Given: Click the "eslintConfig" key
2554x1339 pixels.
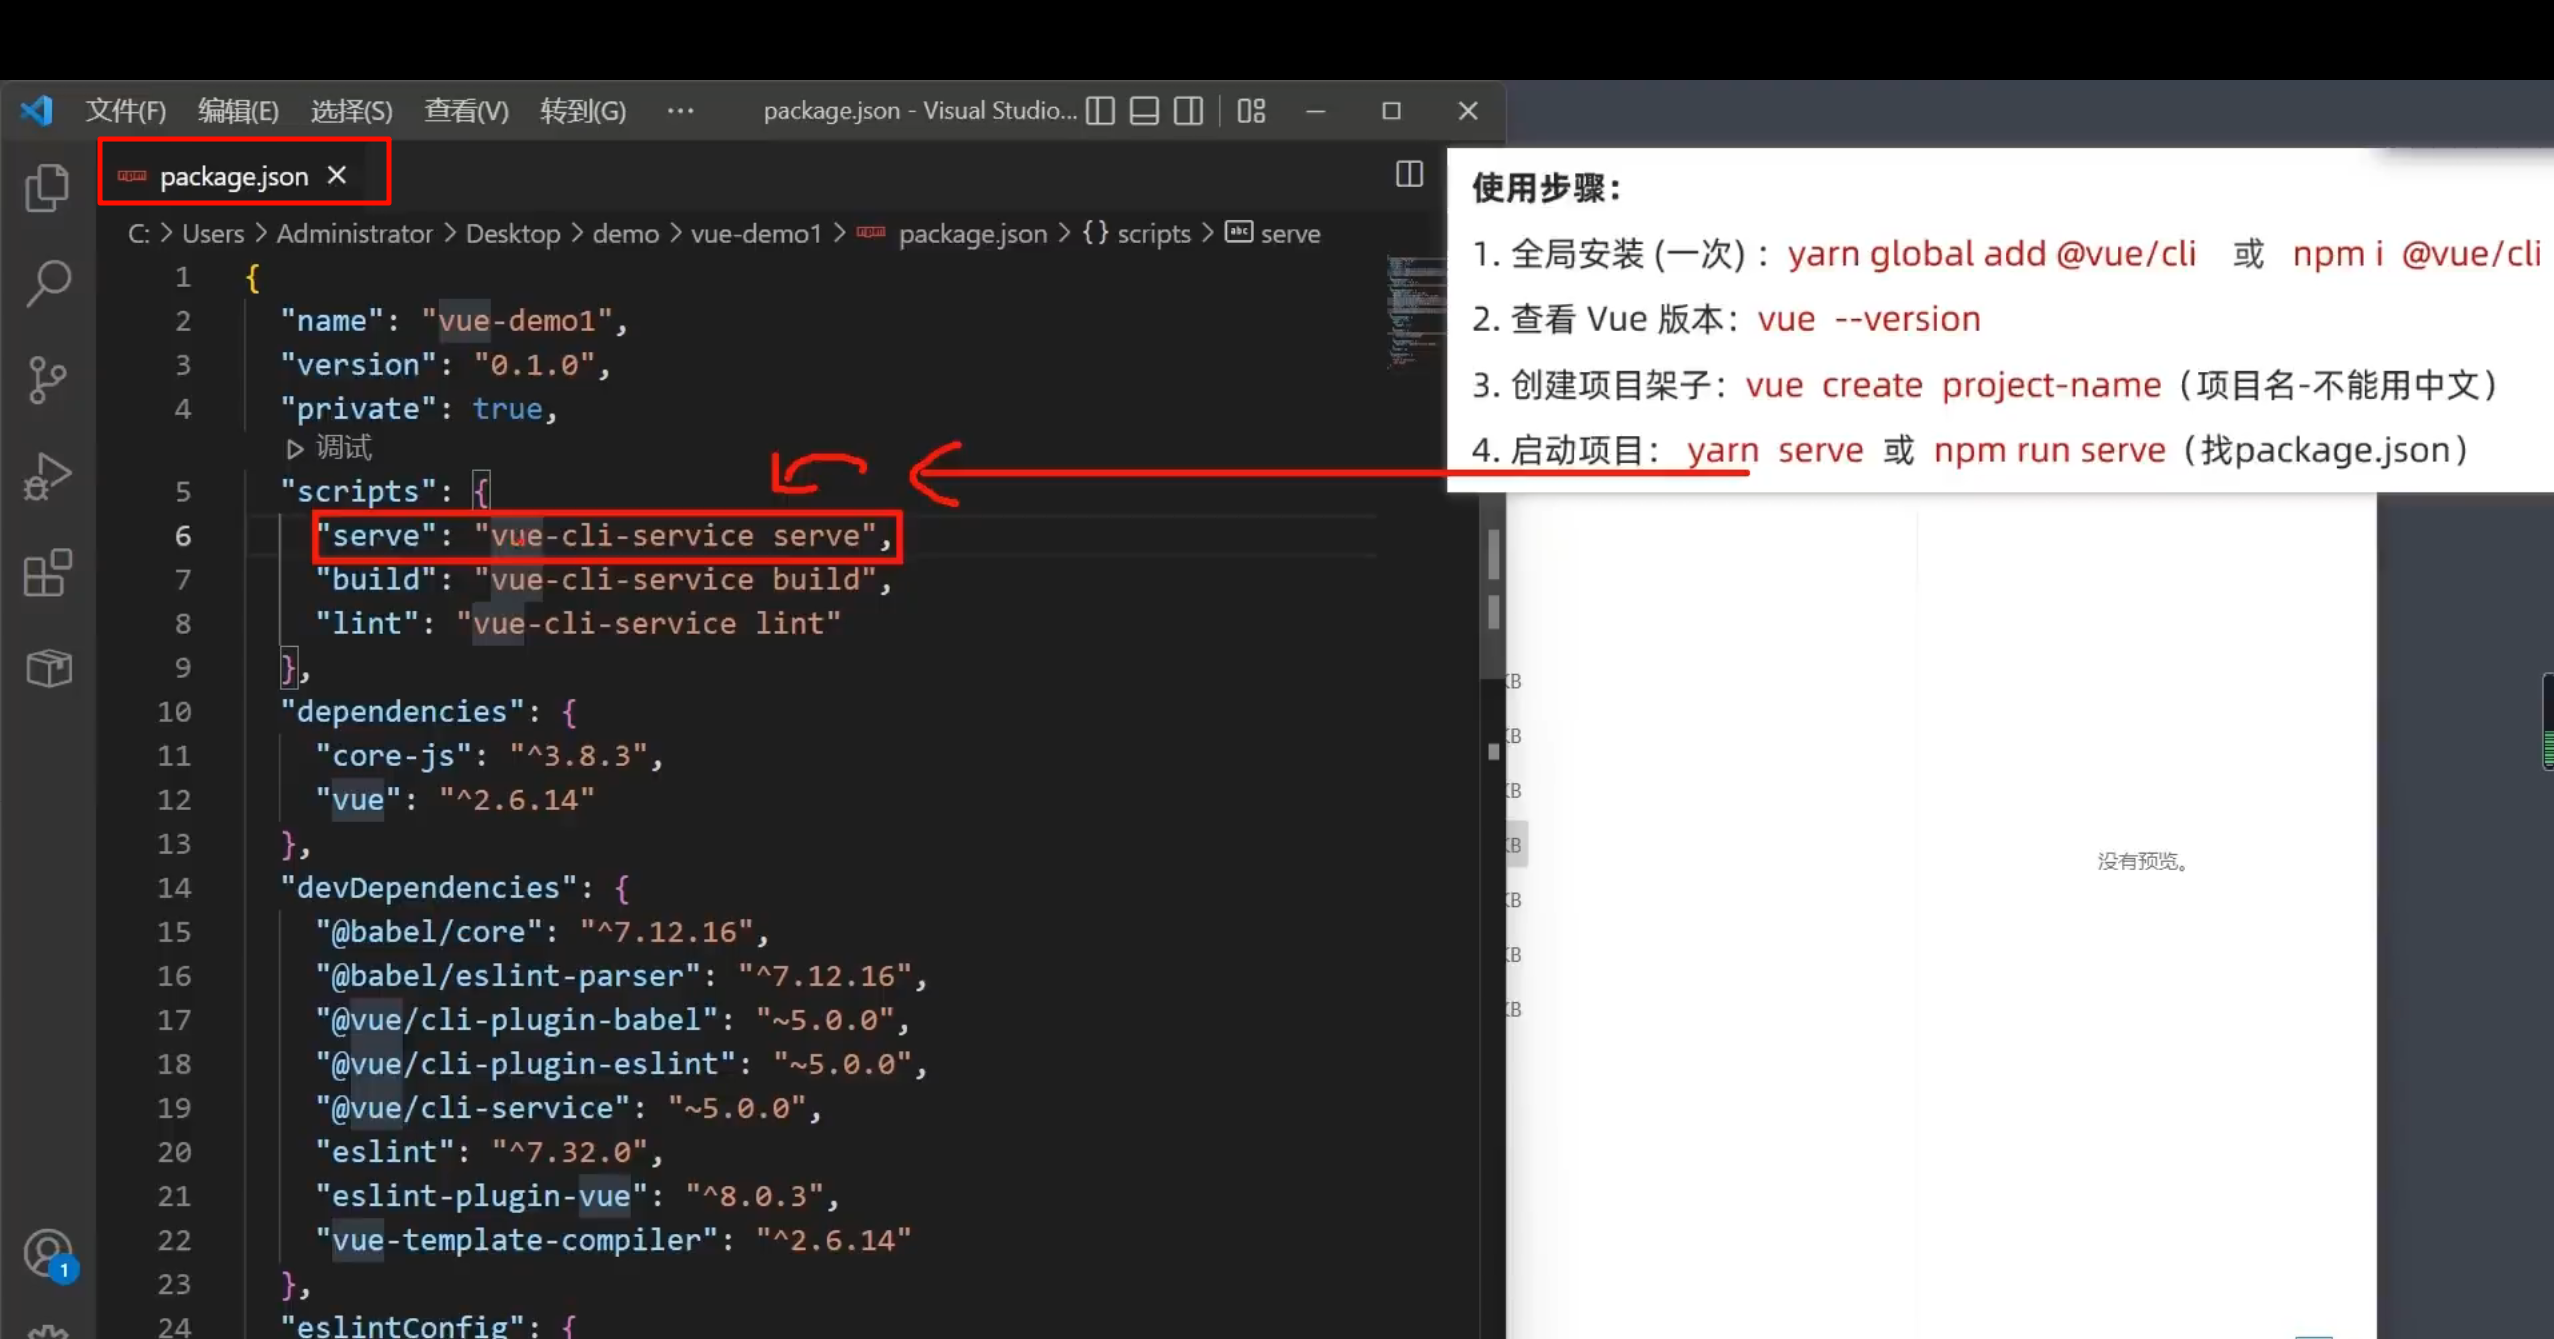Looking at the screenshot, I should 403,1326.
